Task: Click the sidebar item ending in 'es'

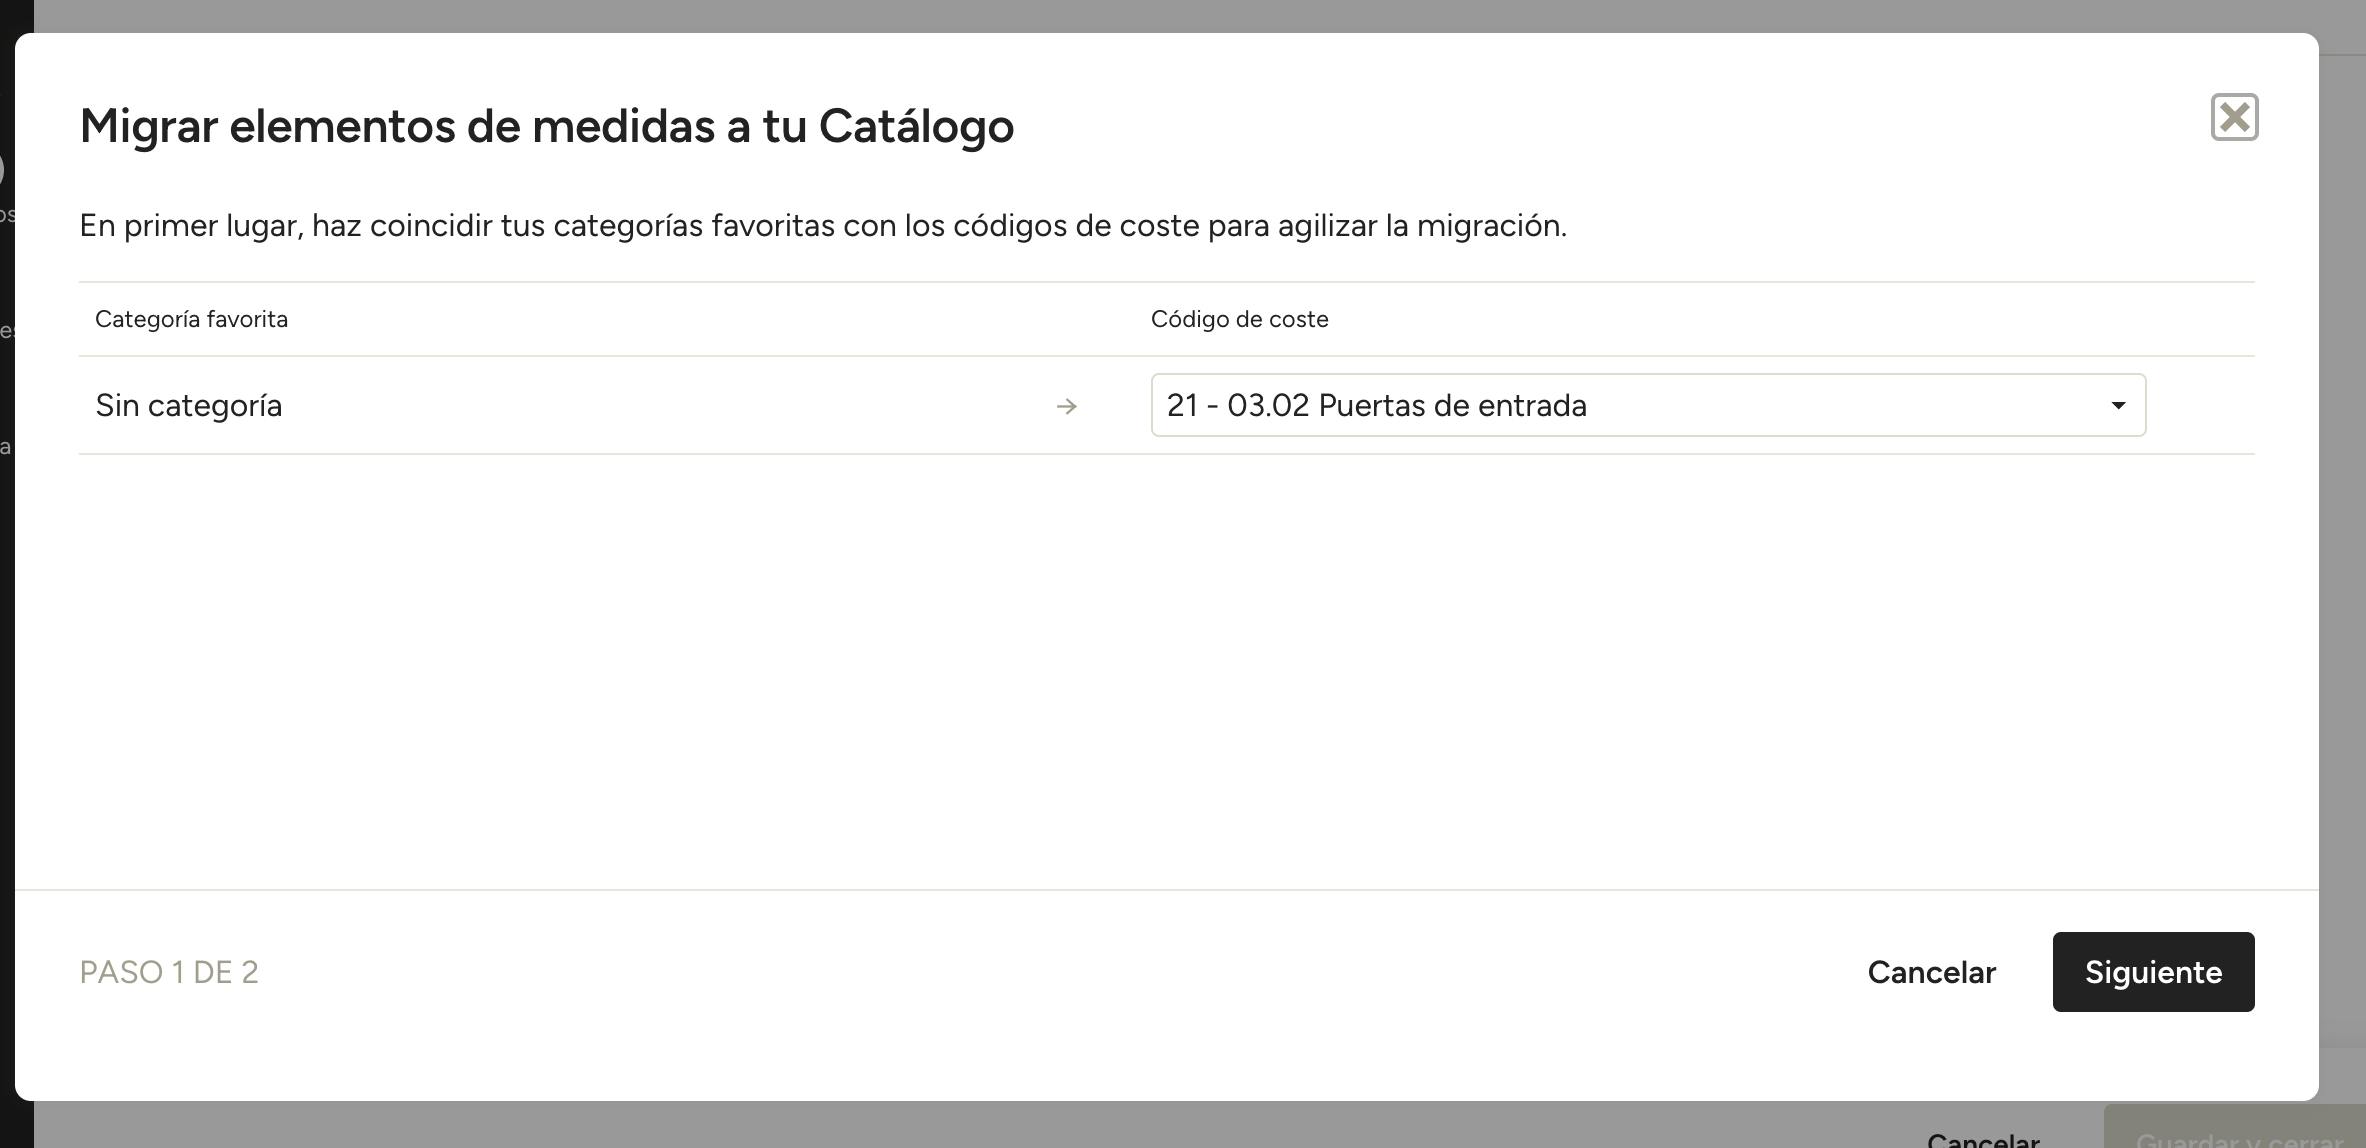Action: coord(6,330)
